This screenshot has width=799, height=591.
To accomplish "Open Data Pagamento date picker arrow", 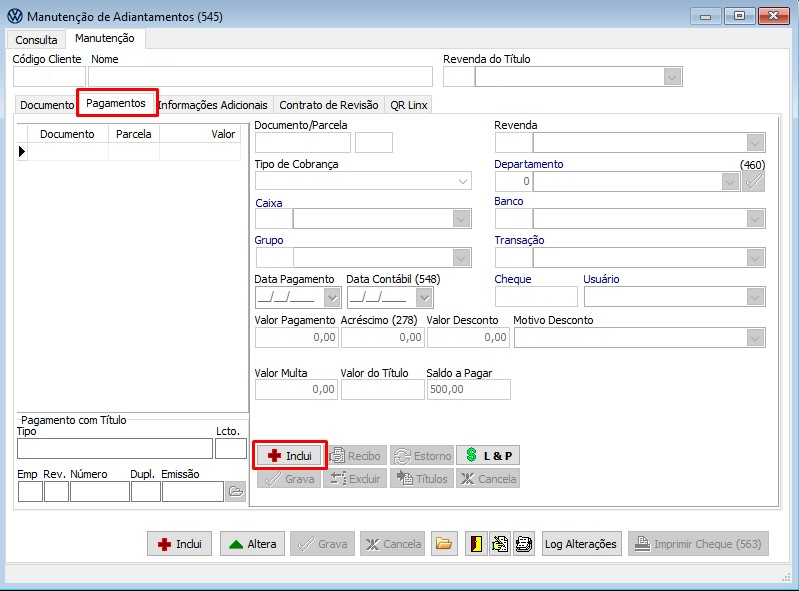I will pyautogui.click(x=332, y=298).
